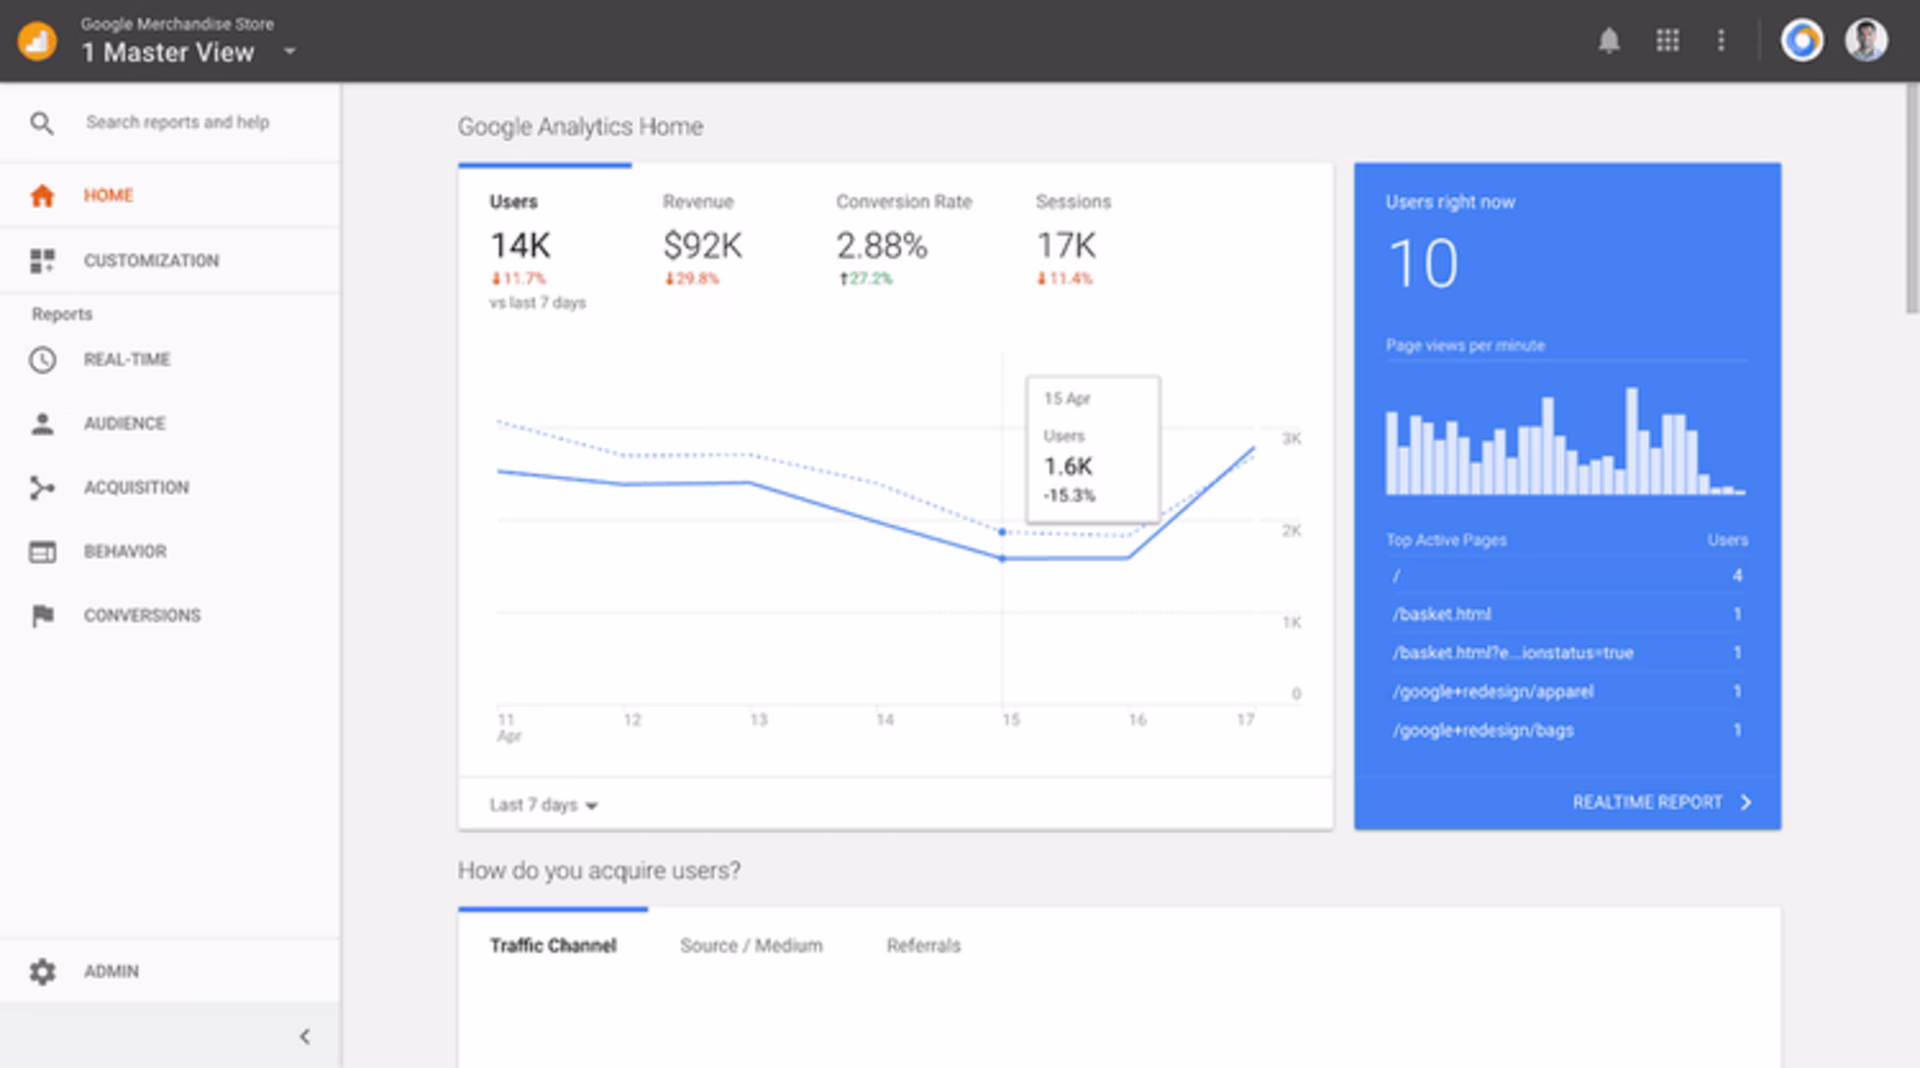Open the notifications bell
Screen dimensions: 1920x1068
[x=1610, y=41]
